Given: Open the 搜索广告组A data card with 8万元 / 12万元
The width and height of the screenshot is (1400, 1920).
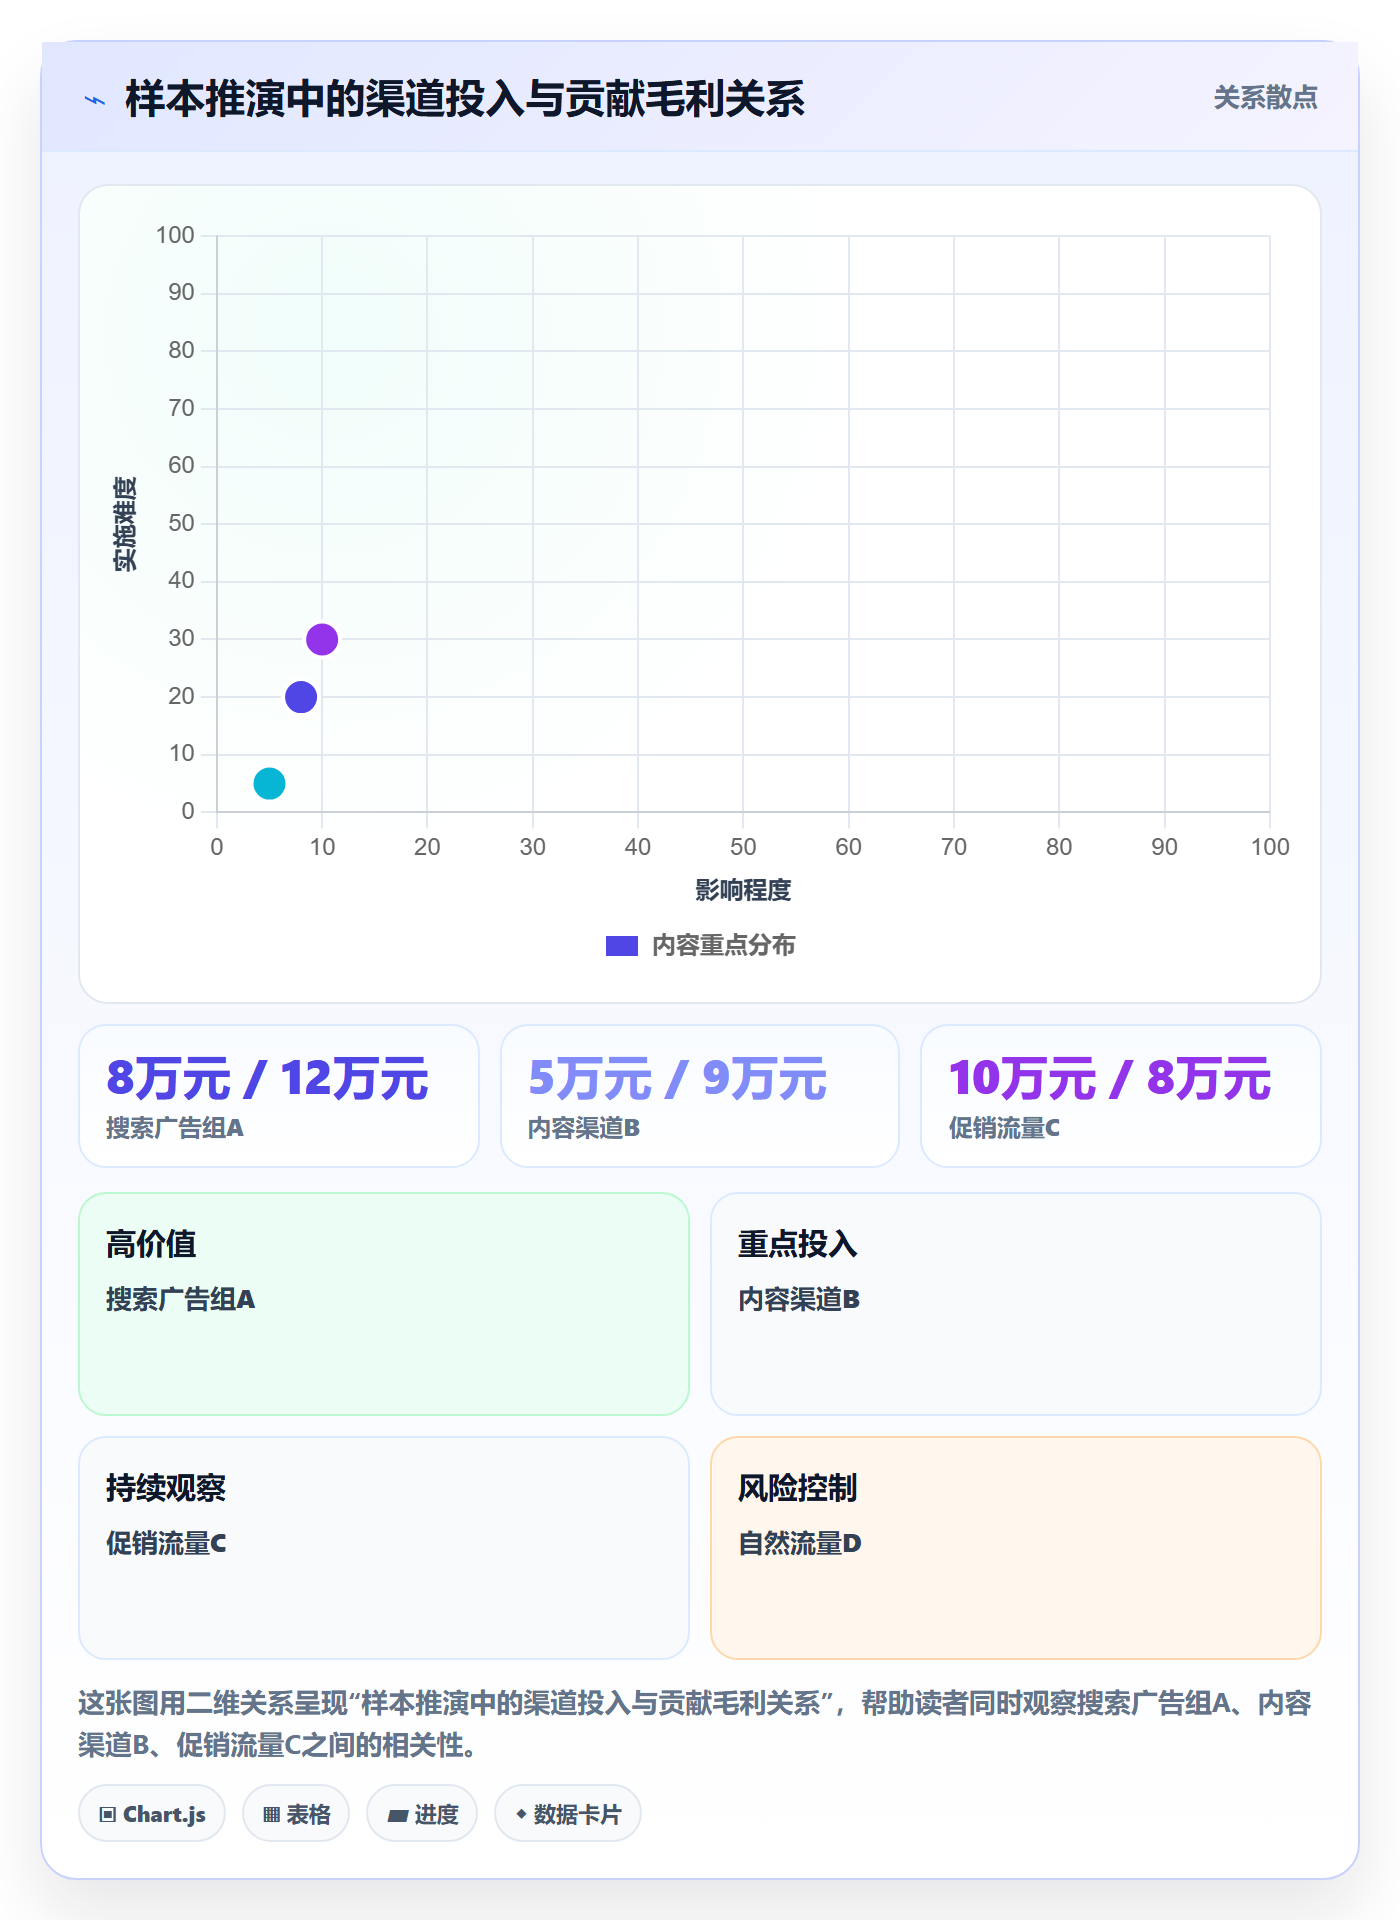Looking at the screenshot, I should click(279, 1096).
